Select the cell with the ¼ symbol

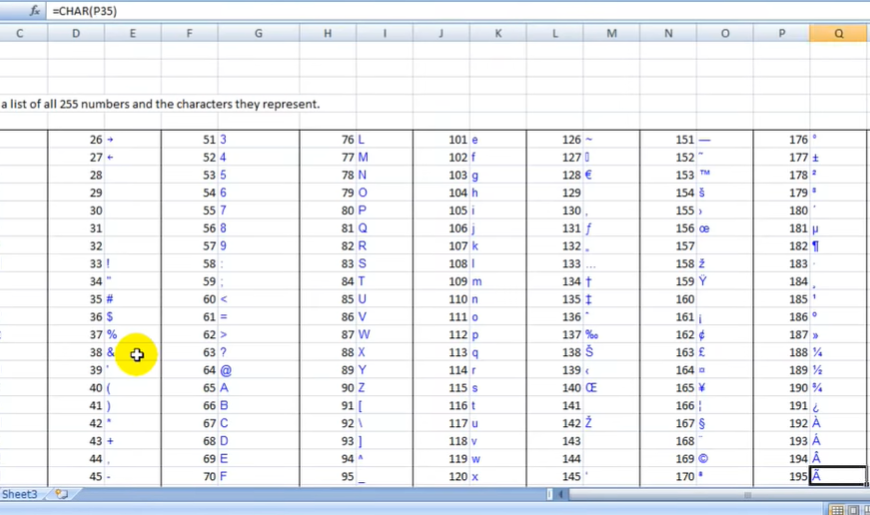click(838, 352)
